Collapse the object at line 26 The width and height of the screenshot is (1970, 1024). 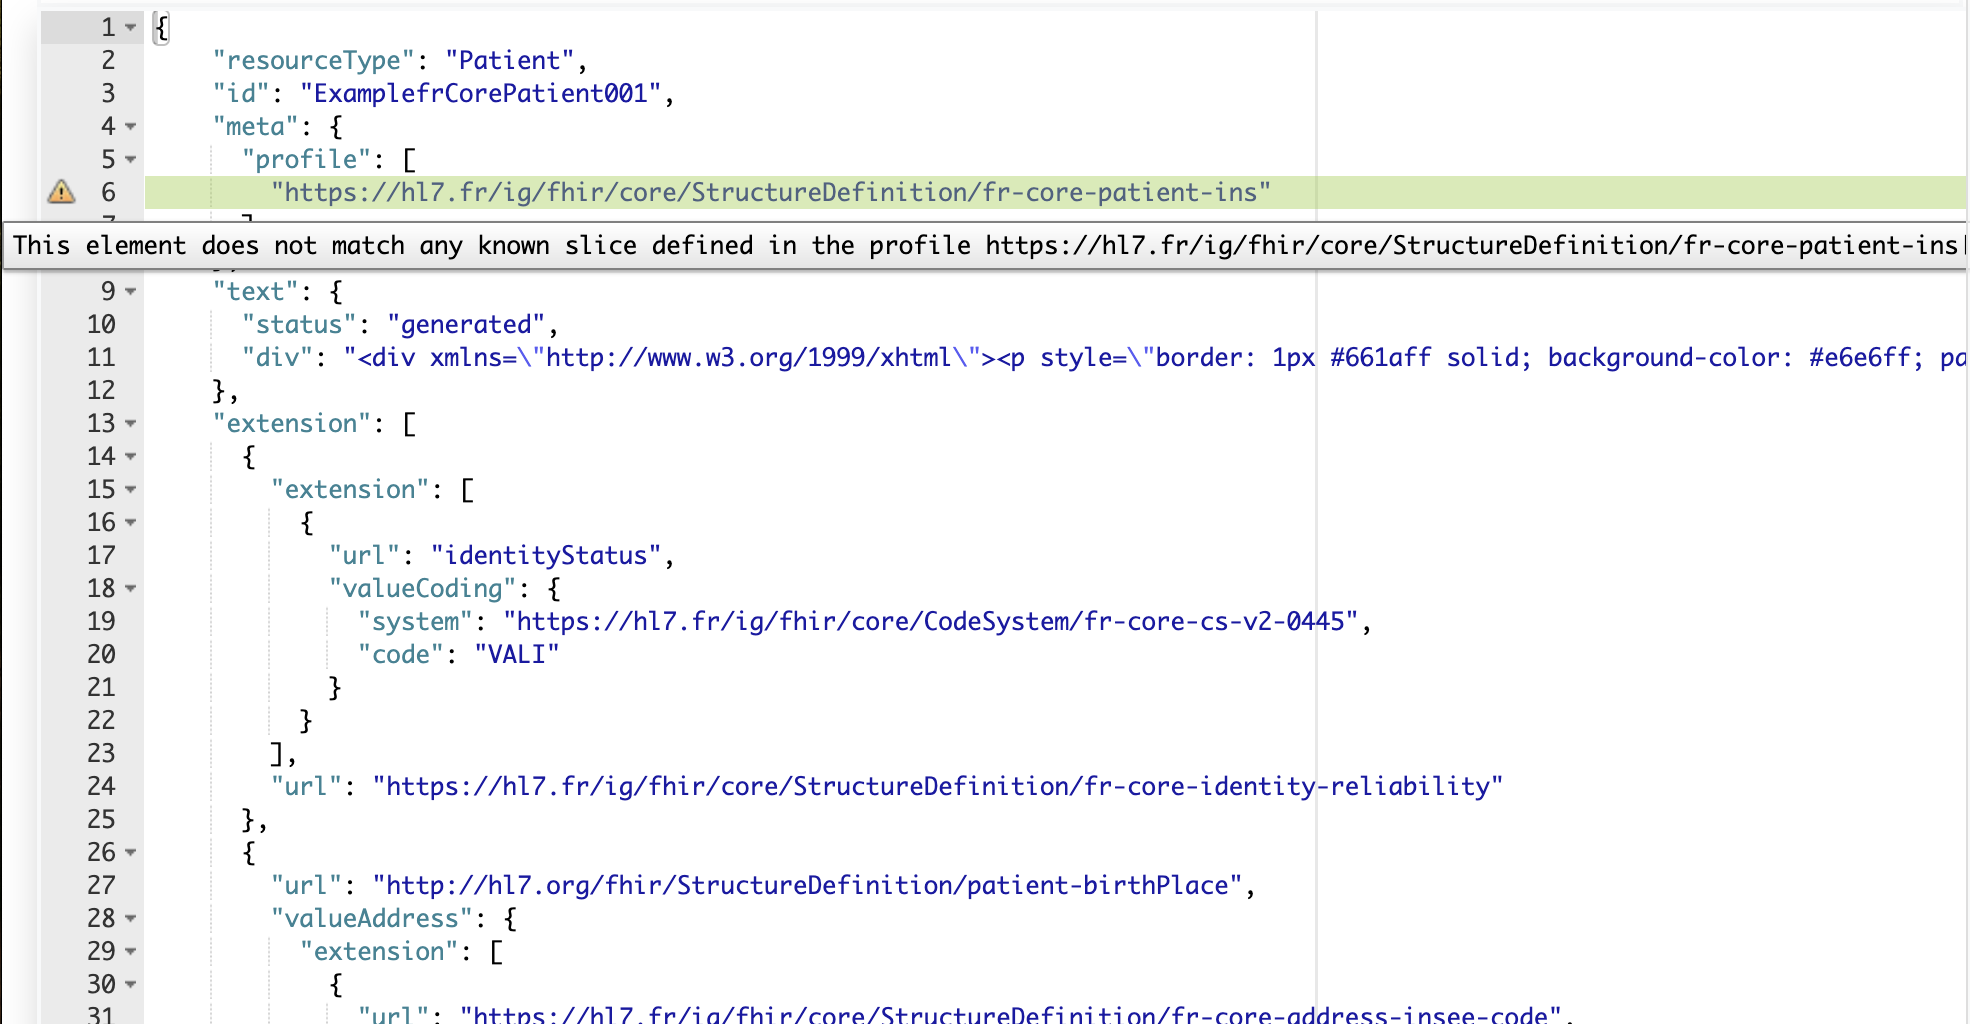131,853
